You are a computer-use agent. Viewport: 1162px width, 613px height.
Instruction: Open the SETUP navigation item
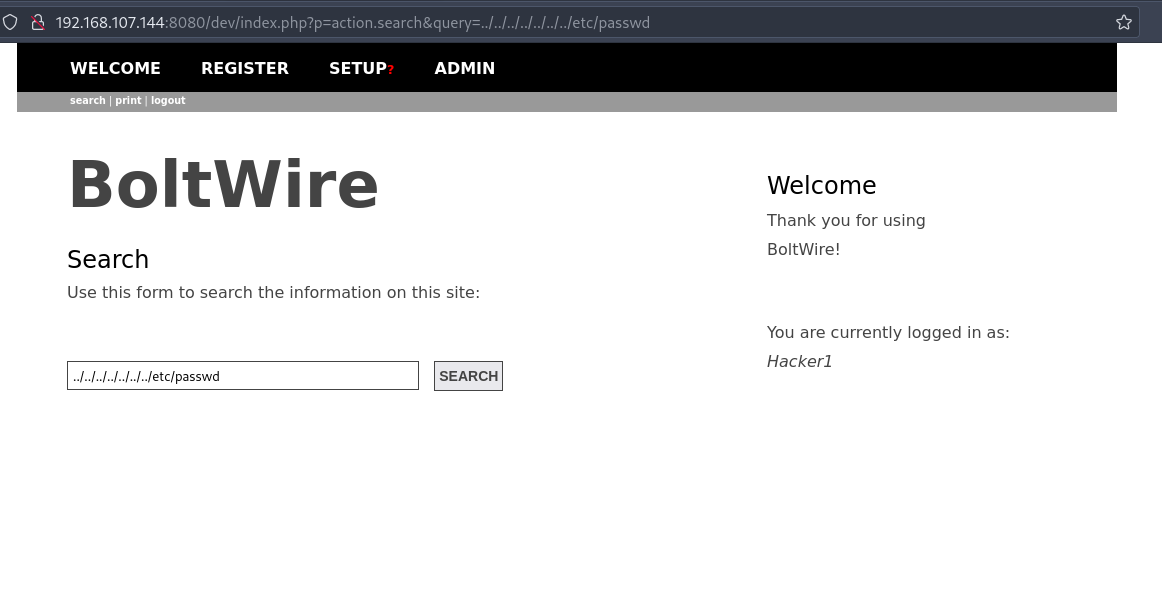pyautogui.click(x=358, y=68)
